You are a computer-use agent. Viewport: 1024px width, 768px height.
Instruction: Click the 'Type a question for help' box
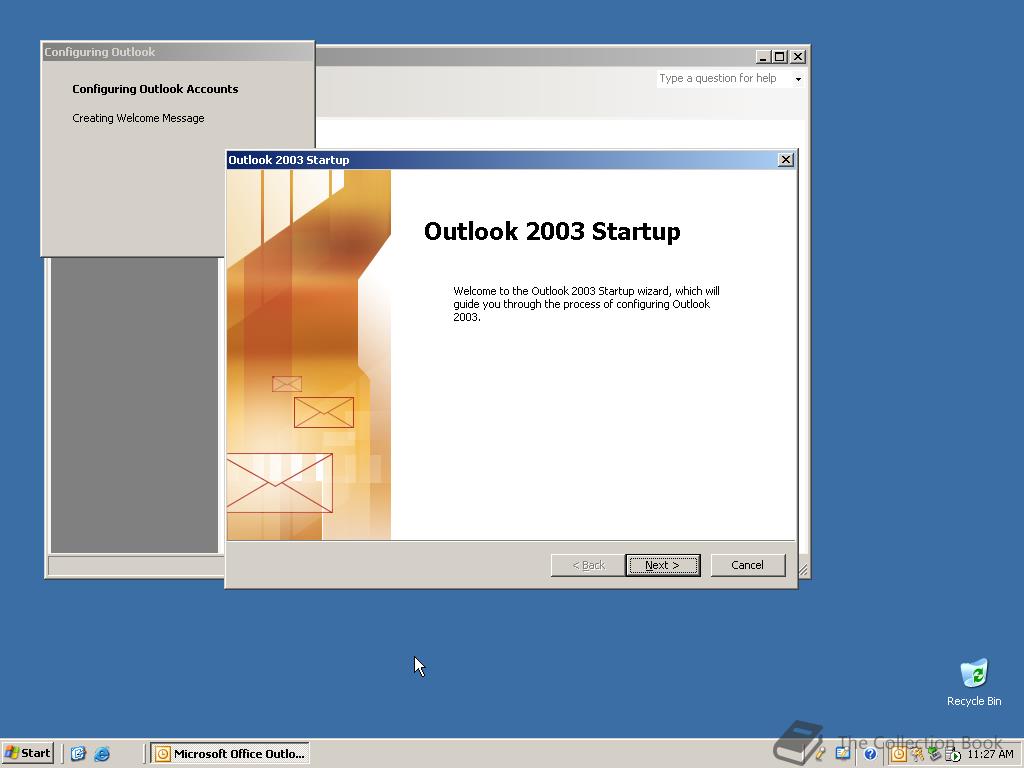[x=724, y=78]
